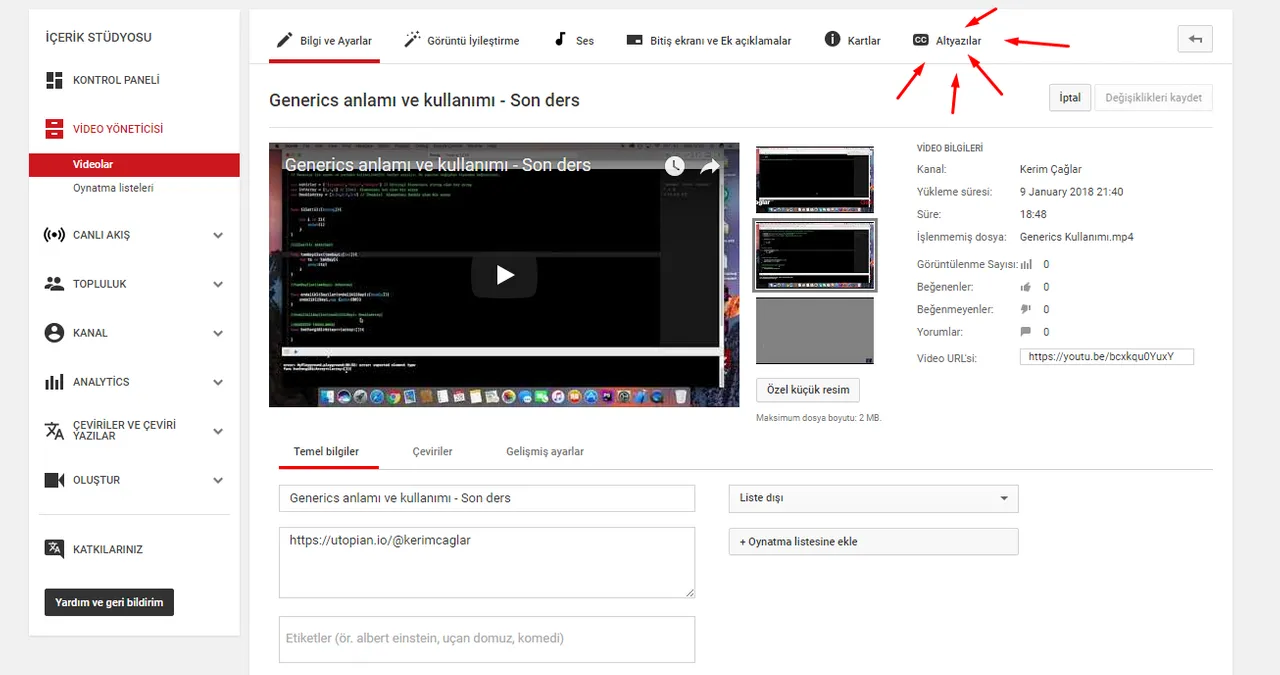Select the Temel bilgiler tab
1280x675 pixels.
[326, 451]
